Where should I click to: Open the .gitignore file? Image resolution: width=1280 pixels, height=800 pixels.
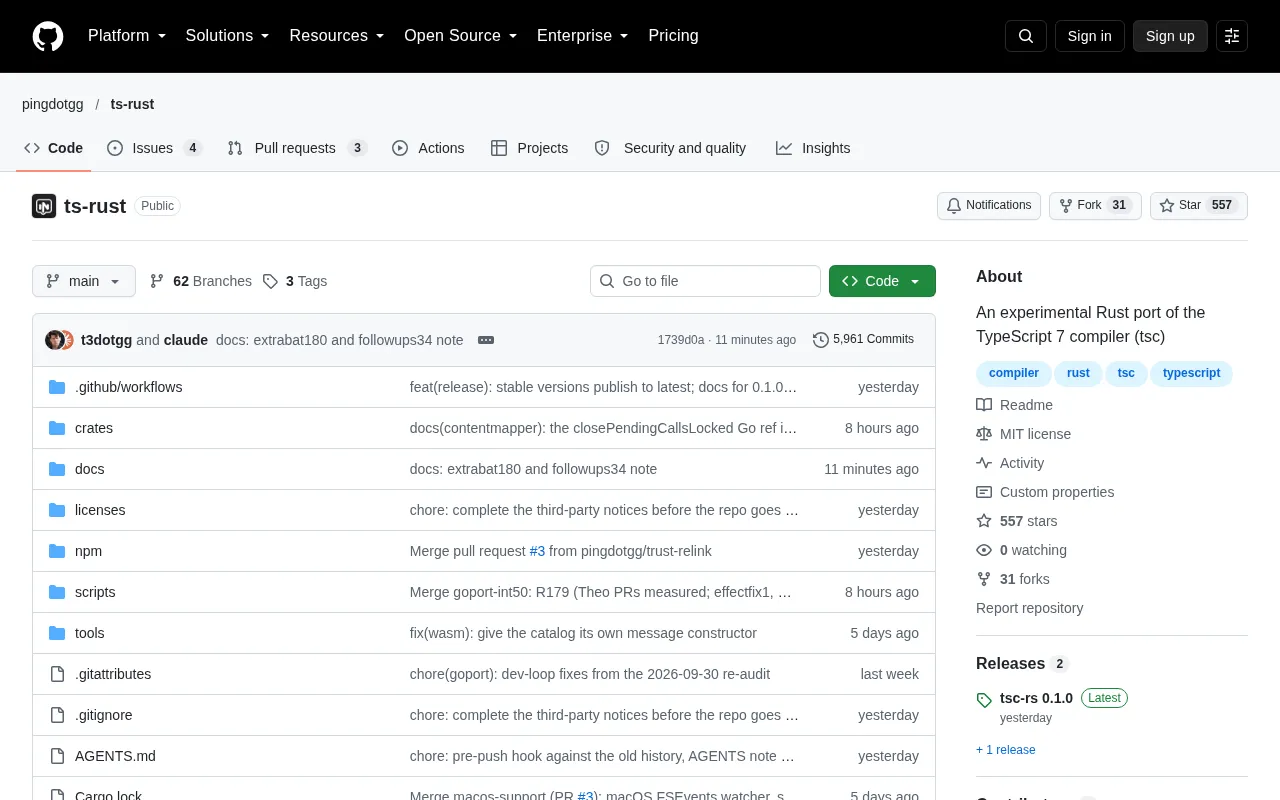click(x=103, y=715)
